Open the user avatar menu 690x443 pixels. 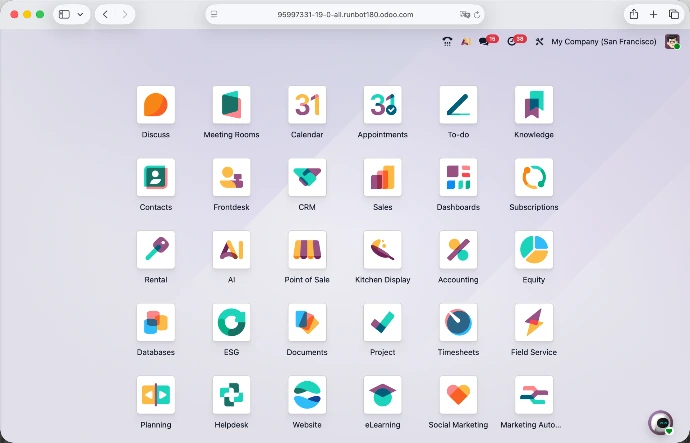(673, 42)
